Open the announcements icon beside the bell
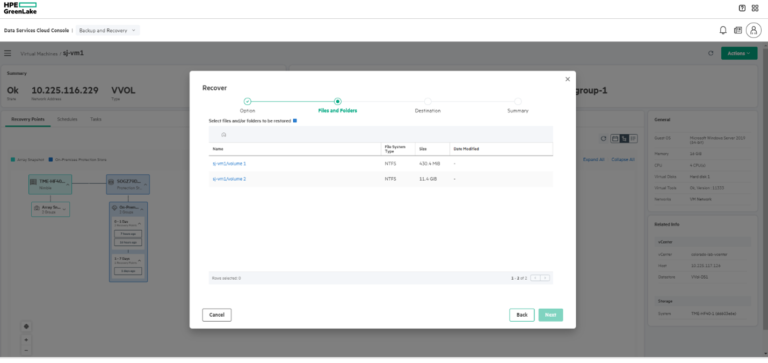The image size is (768, 363). [x=738, y=30]
